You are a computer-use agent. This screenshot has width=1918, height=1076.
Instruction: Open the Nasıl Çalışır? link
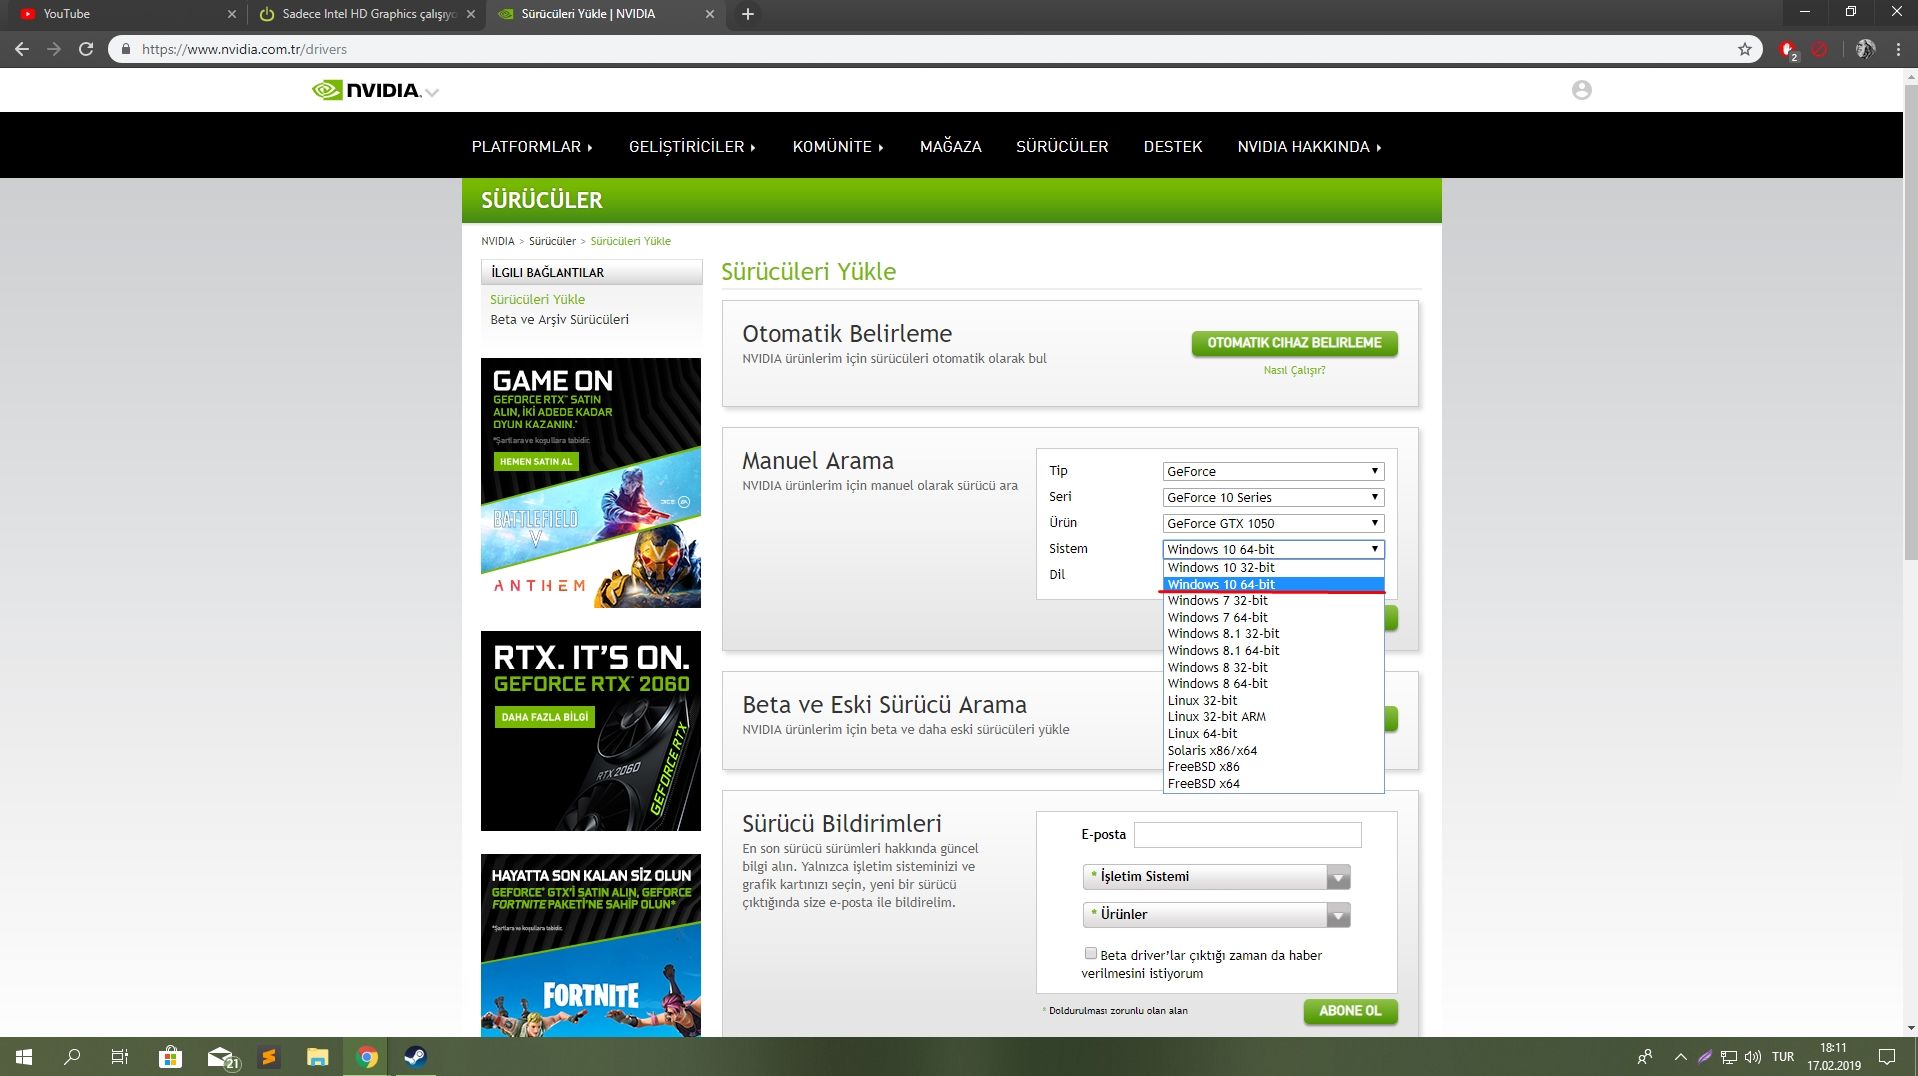(x=1294, y=370)
